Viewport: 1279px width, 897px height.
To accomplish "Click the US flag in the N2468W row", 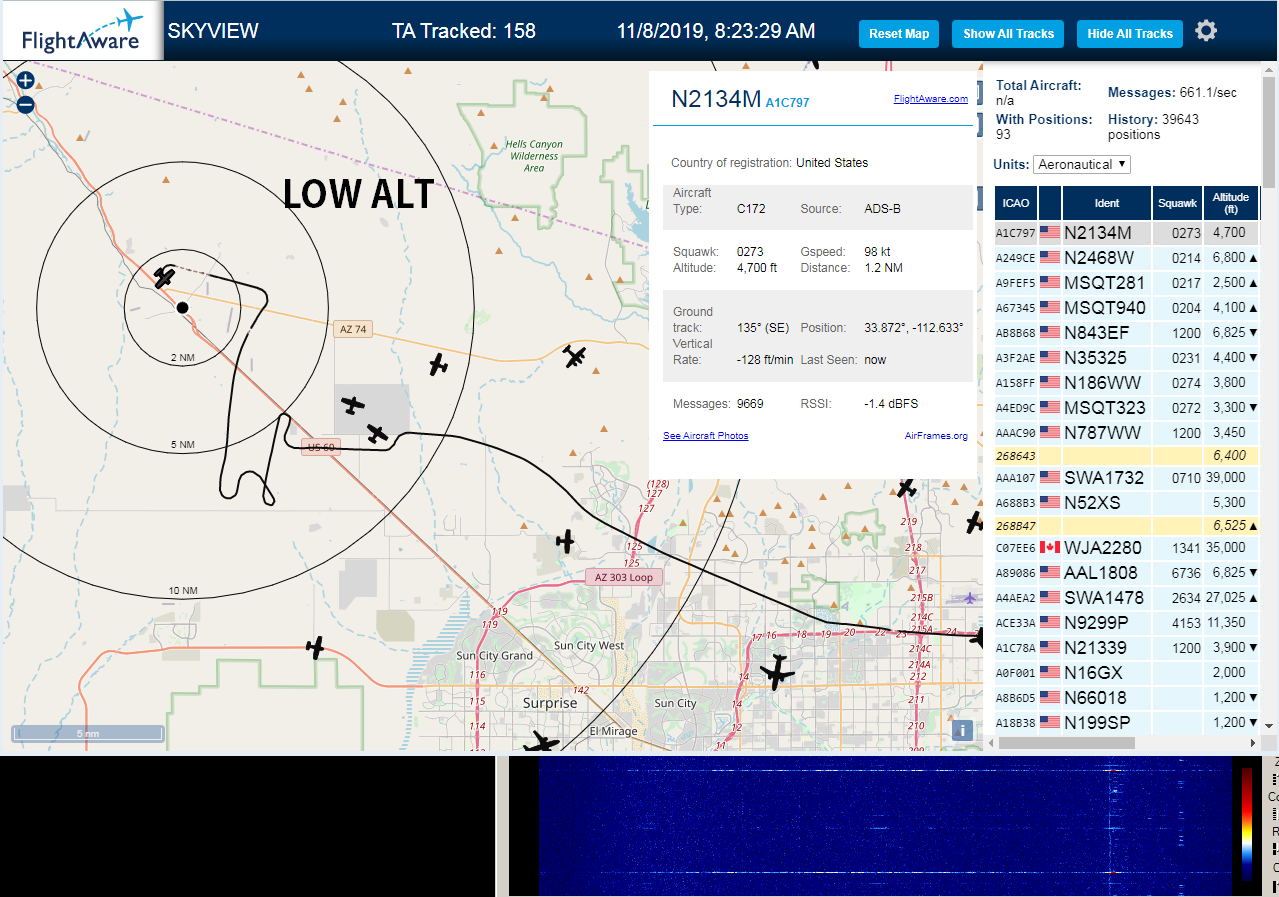I will tap(1050, 257).
